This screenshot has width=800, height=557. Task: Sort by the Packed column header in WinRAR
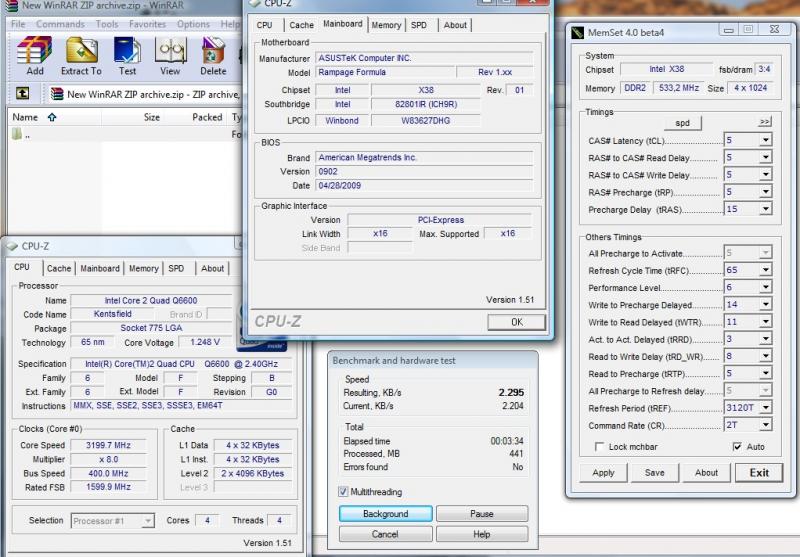195,117
